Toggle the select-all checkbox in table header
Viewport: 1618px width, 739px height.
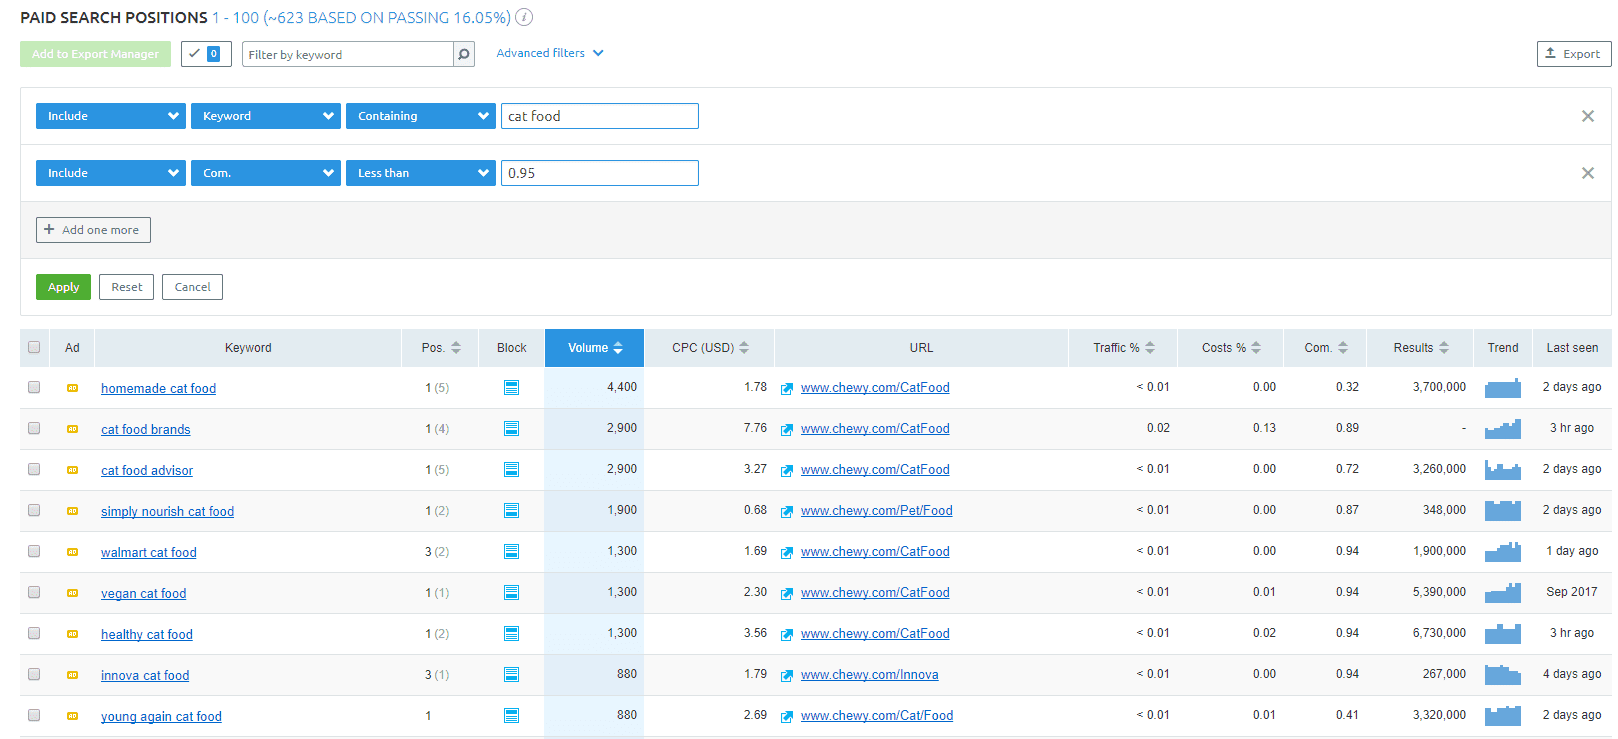34,347
